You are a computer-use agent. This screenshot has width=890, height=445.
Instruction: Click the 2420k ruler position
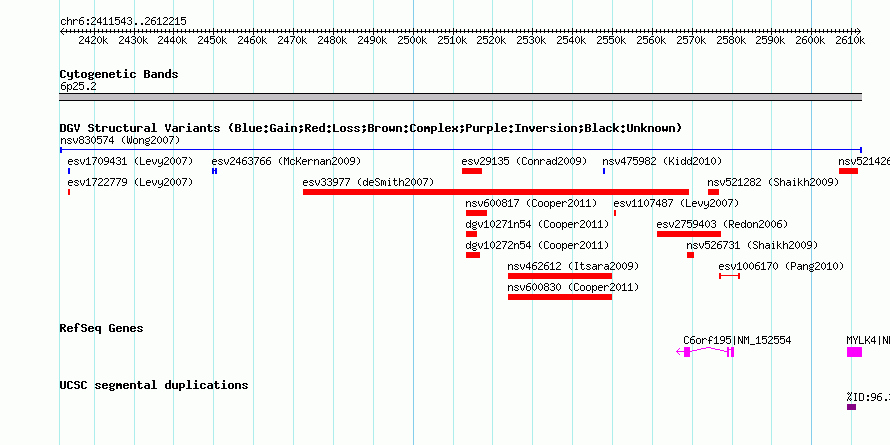pos(93,40)
